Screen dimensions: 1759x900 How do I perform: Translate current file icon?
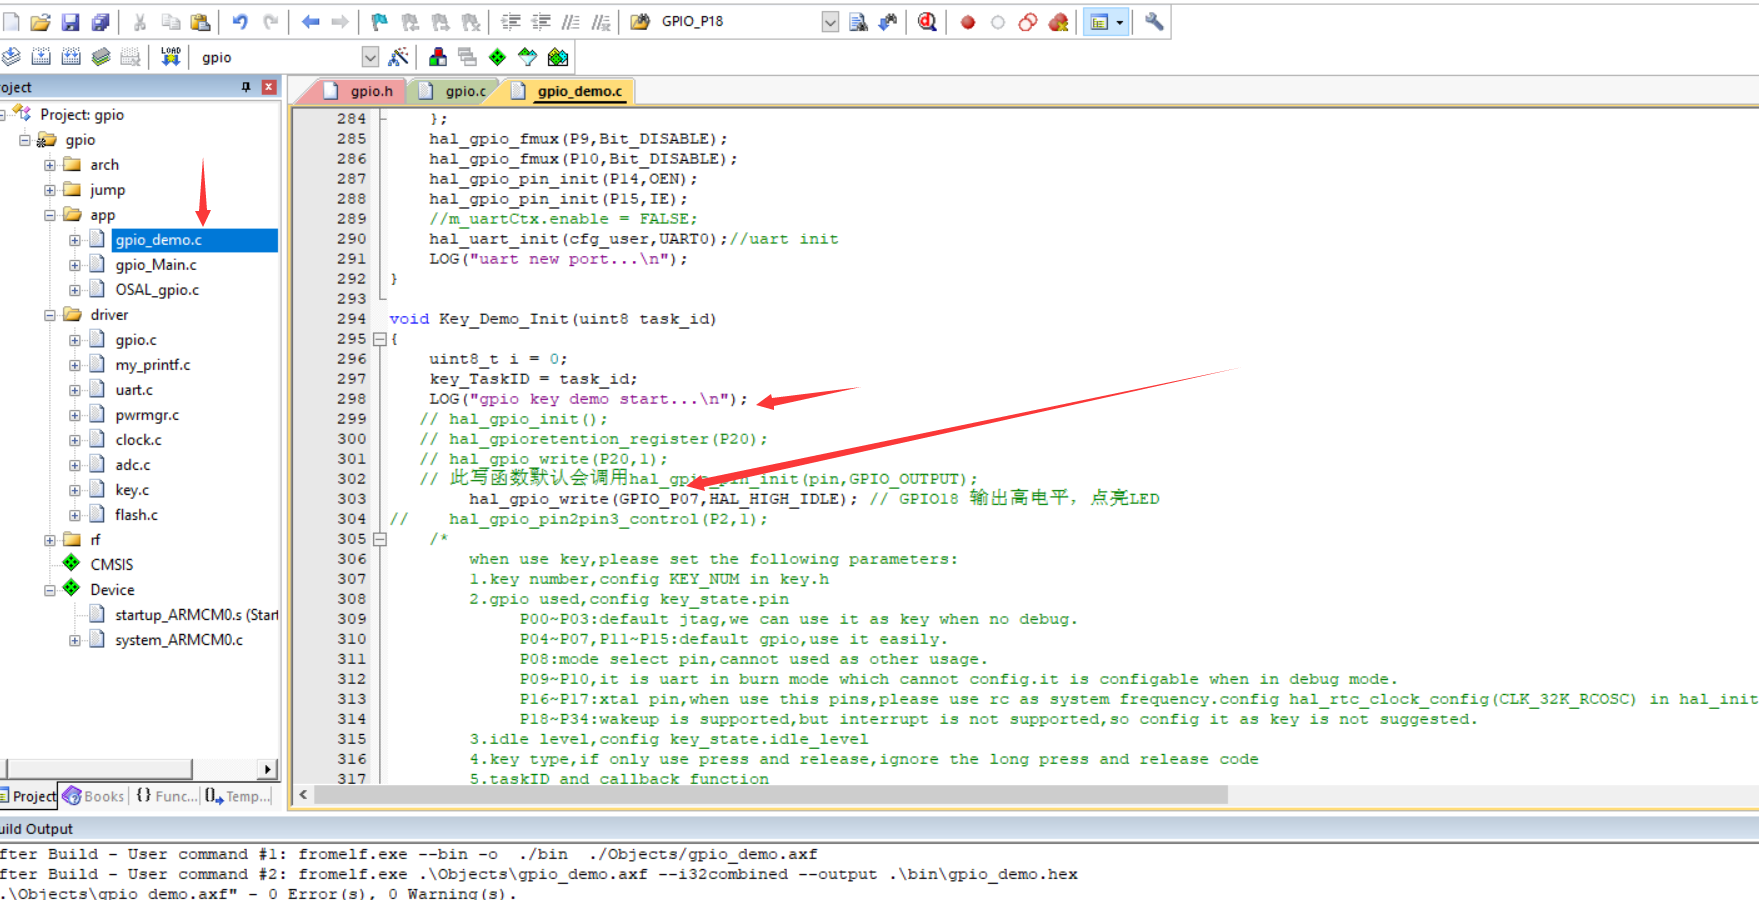pos(11,57)
